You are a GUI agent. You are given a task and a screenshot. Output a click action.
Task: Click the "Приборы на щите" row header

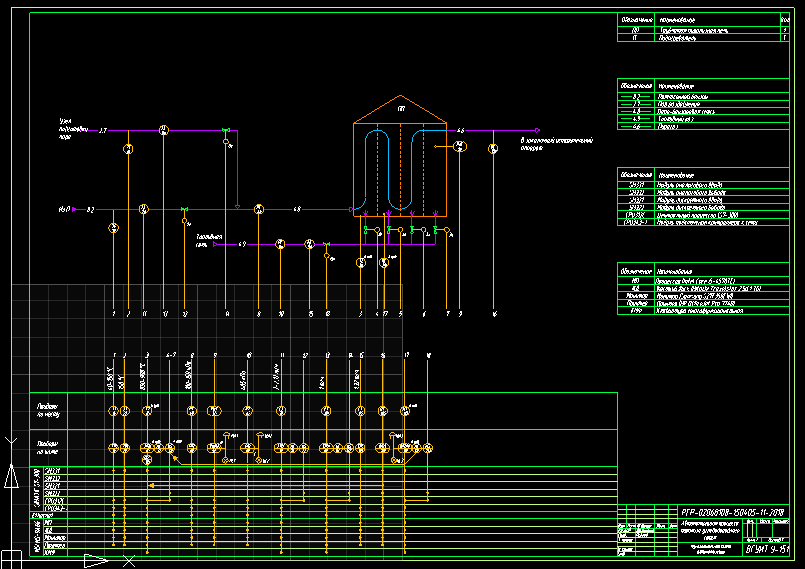[48, 447]
